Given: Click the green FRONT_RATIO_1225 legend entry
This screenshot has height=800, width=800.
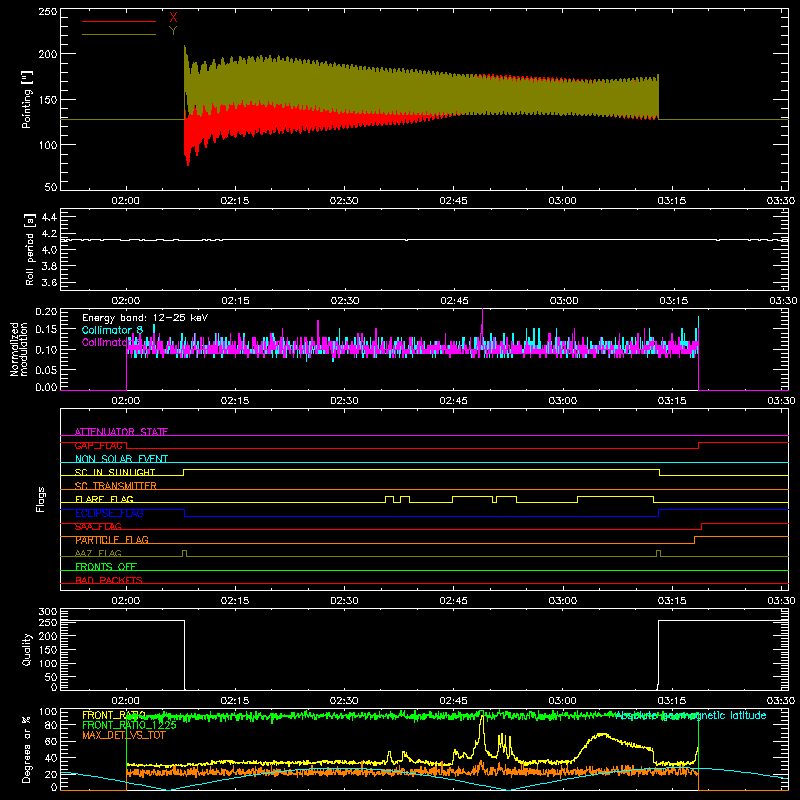Looking at the screenshot, I should pyautogui.click(x=129, y=724).
